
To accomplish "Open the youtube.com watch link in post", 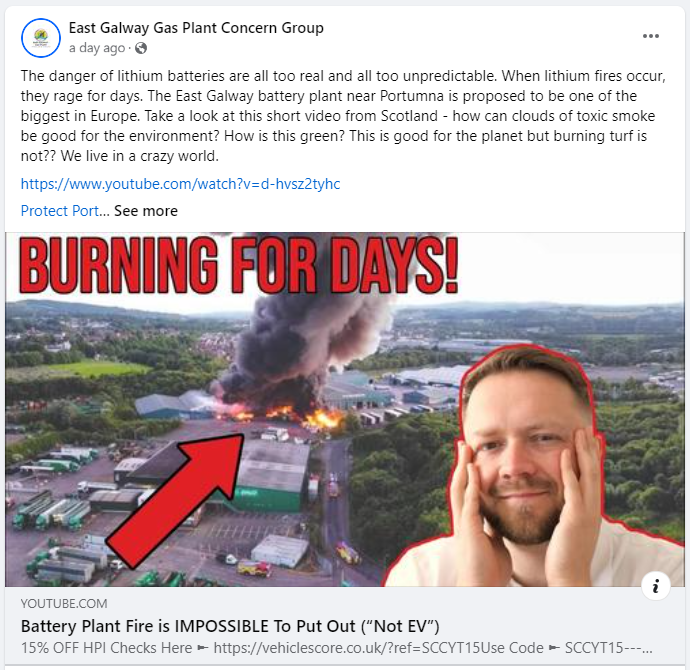I will (x=180, y=184).
